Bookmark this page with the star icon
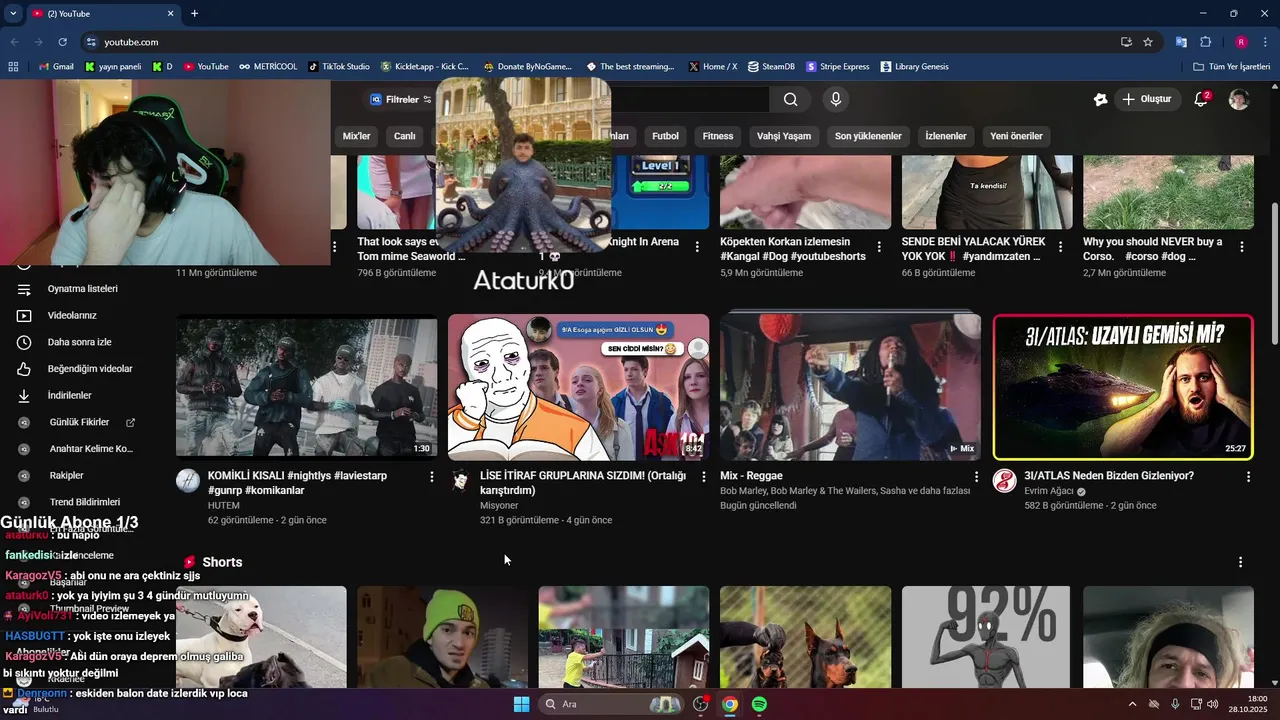The image size is (1280, 720). point(1148,42)
